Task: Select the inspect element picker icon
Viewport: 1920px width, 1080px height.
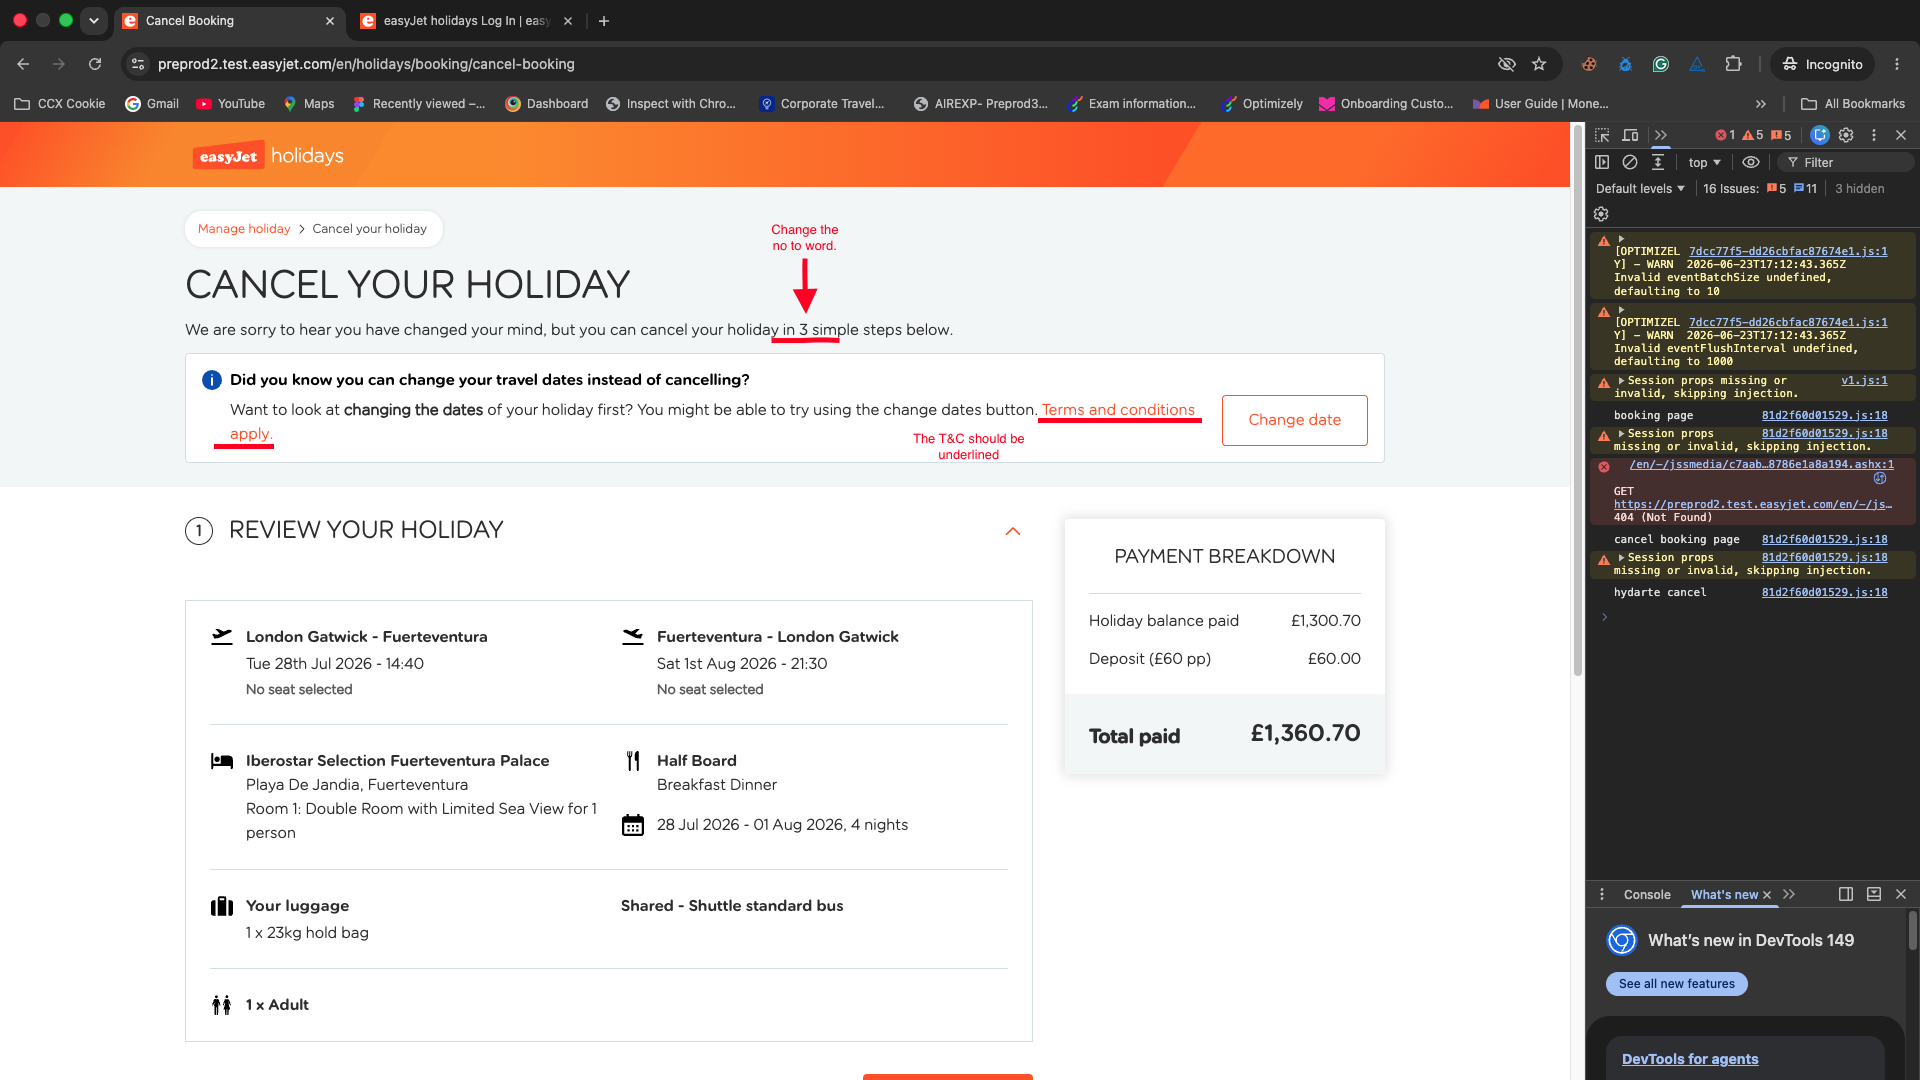Action: 1602,135
